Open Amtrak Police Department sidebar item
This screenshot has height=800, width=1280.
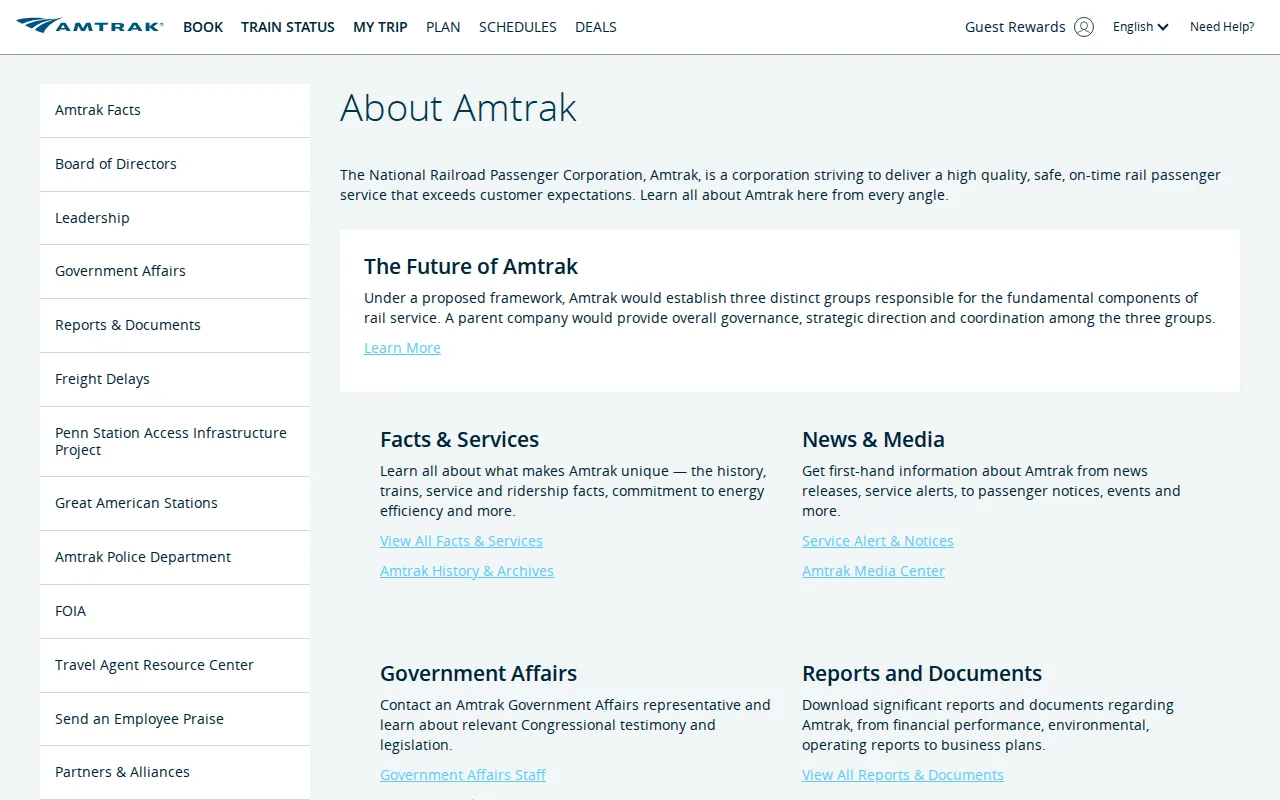tap(175, 557)
